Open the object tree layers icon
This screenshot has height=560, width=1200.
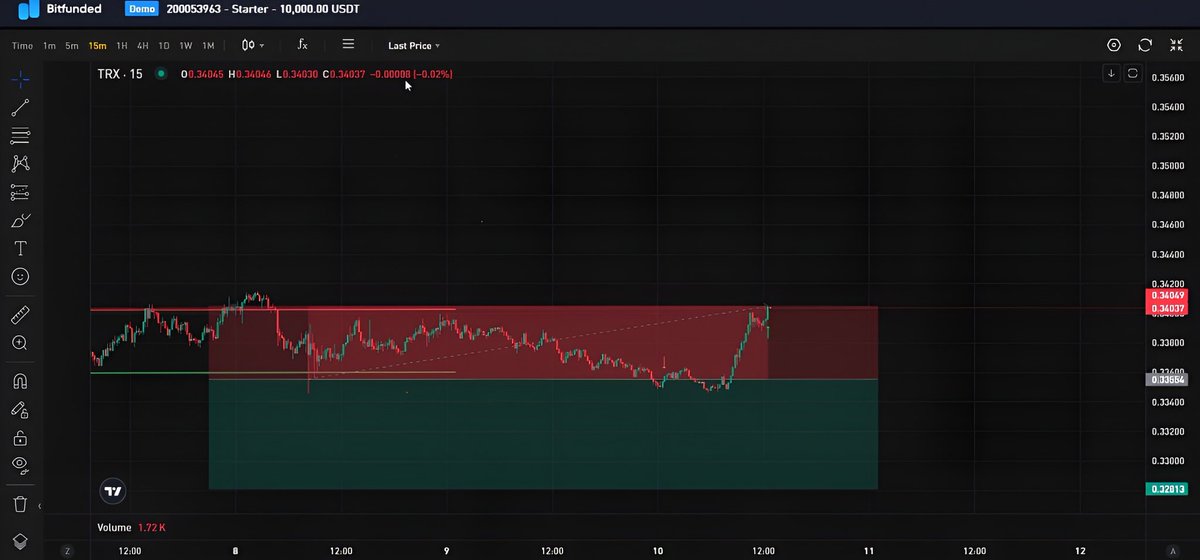tap(20, 541)
